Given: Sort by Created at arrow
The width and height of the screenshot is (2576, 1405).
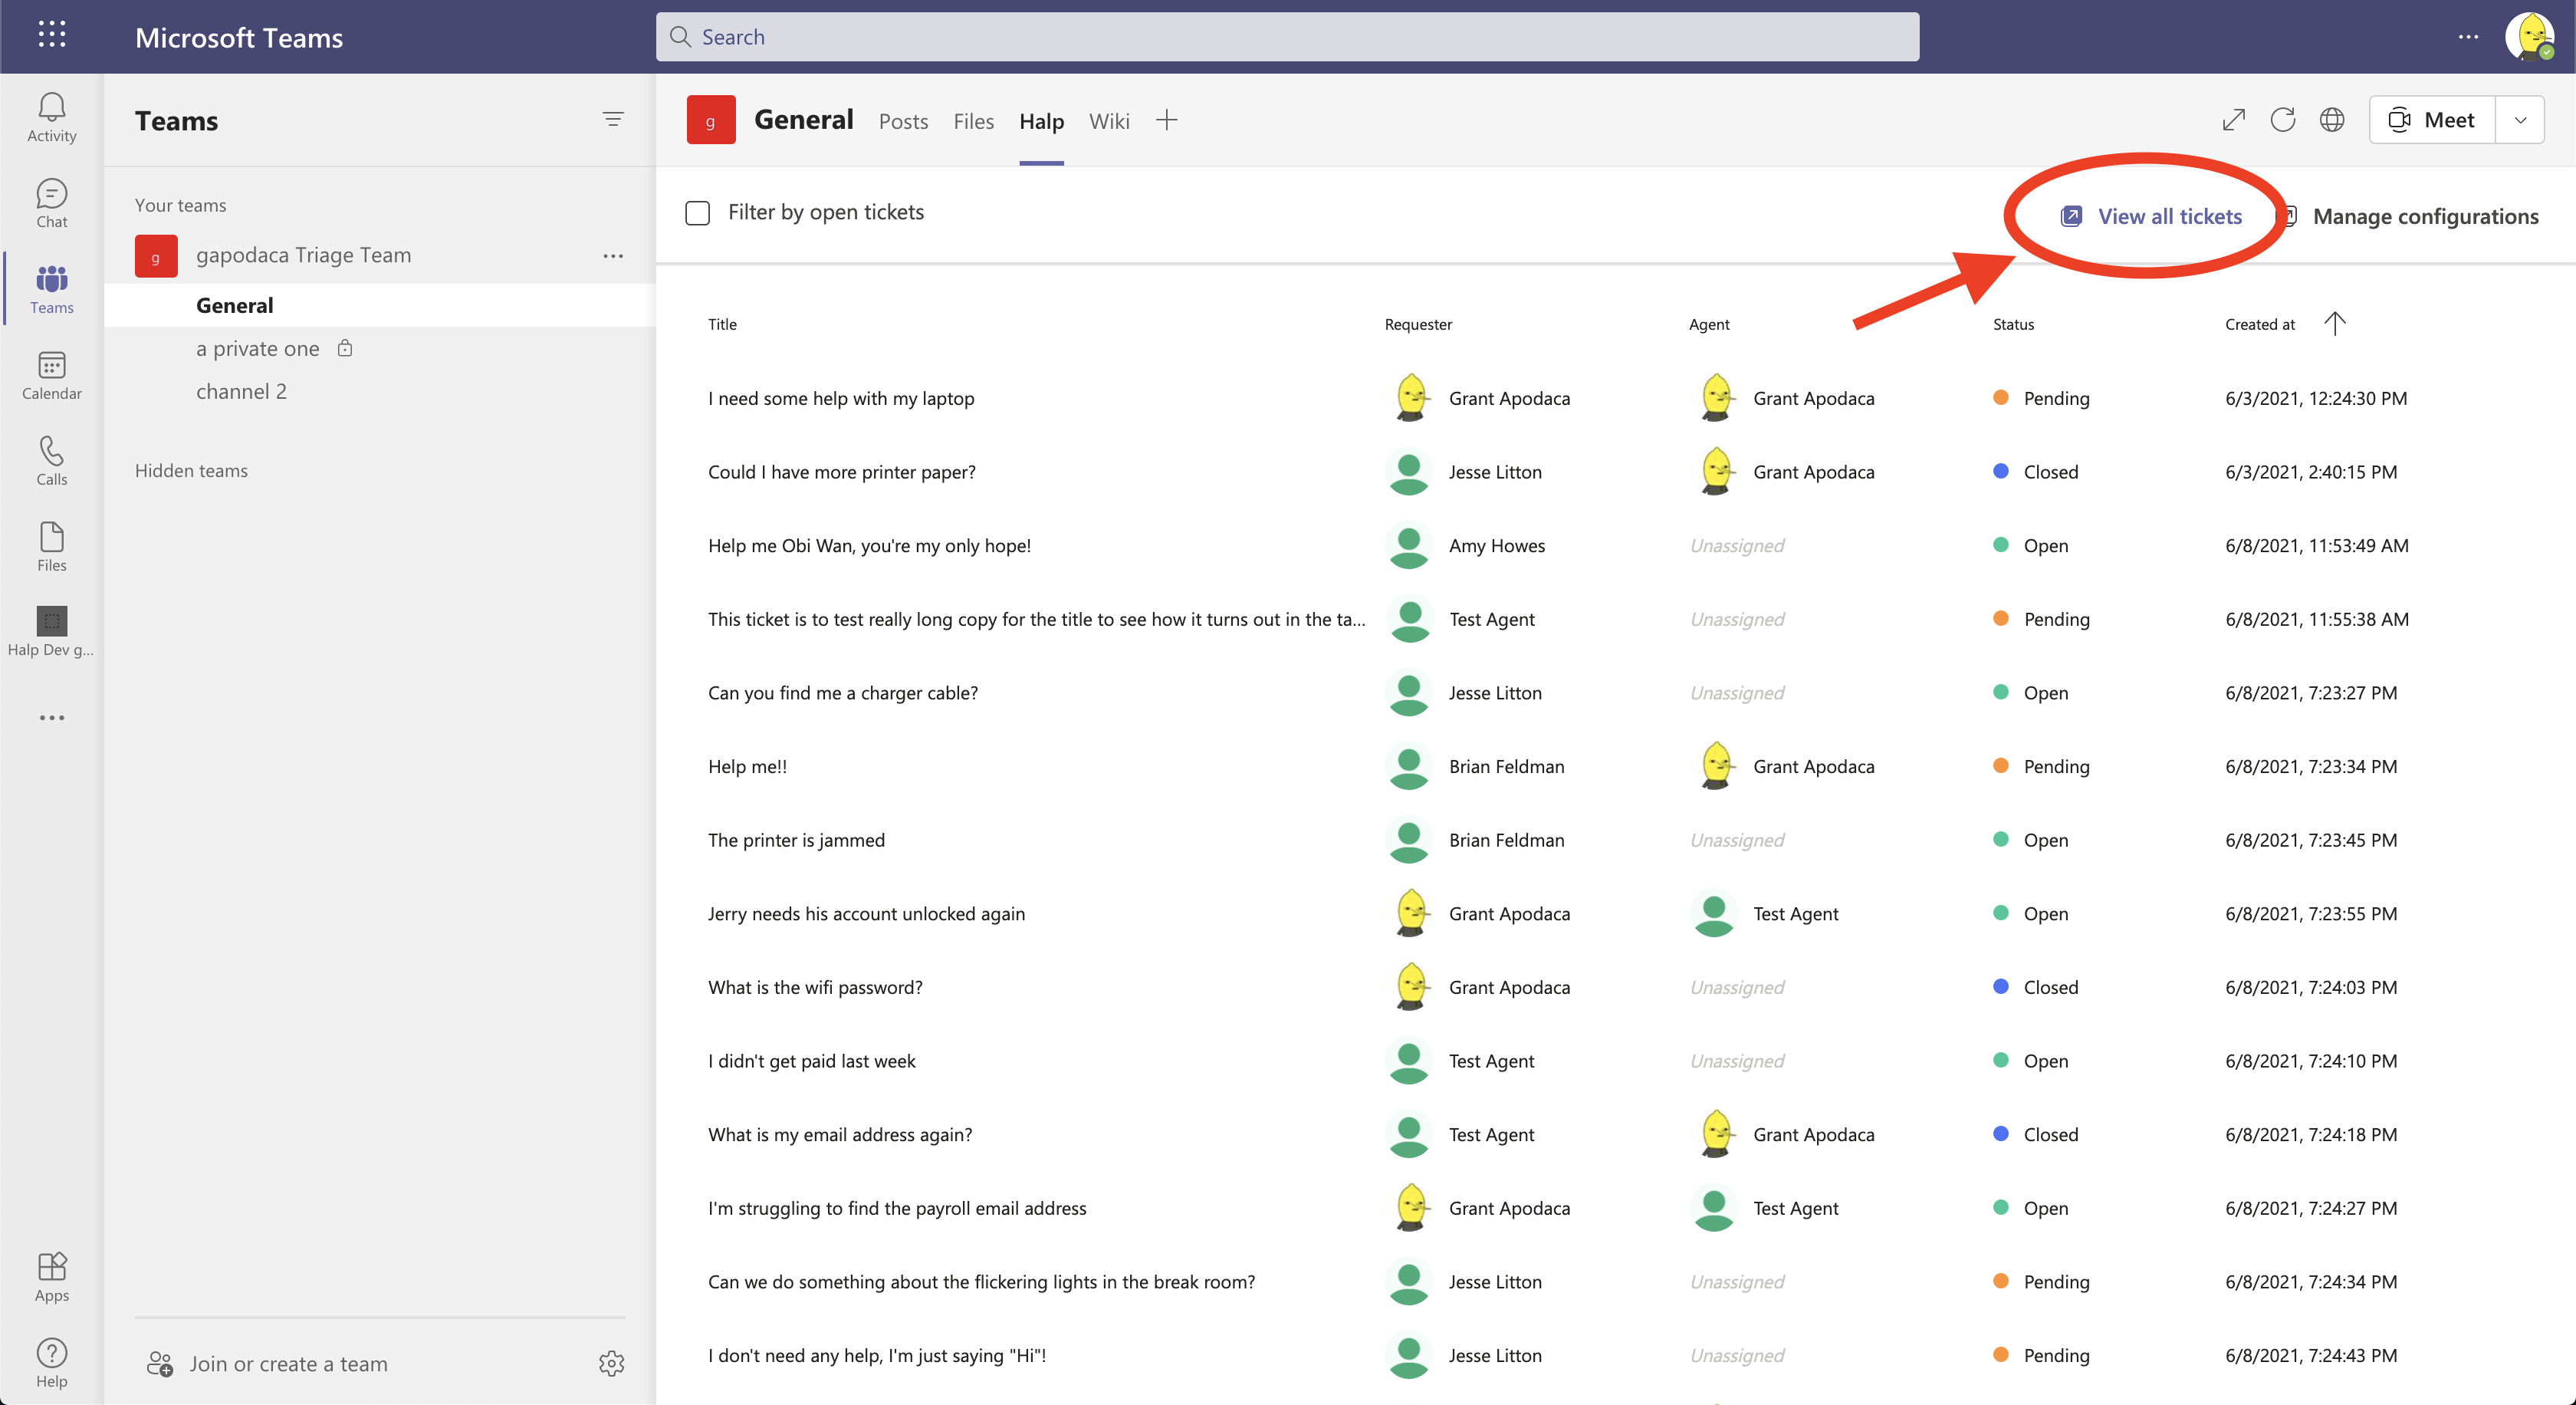Looking at the screenshot, I should pyautogui.click(x=2335, y=324).
